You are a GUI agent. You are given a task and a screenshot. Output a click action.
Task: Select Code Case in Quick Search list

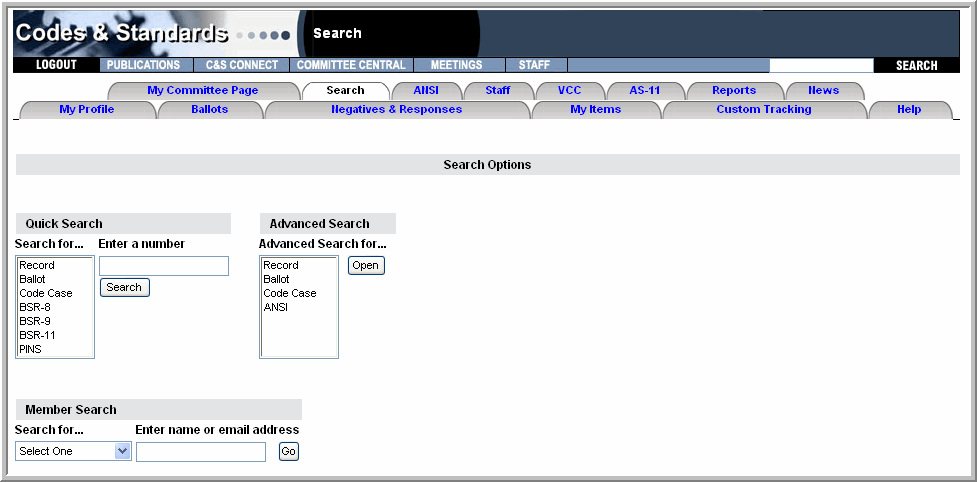[45, 293]
